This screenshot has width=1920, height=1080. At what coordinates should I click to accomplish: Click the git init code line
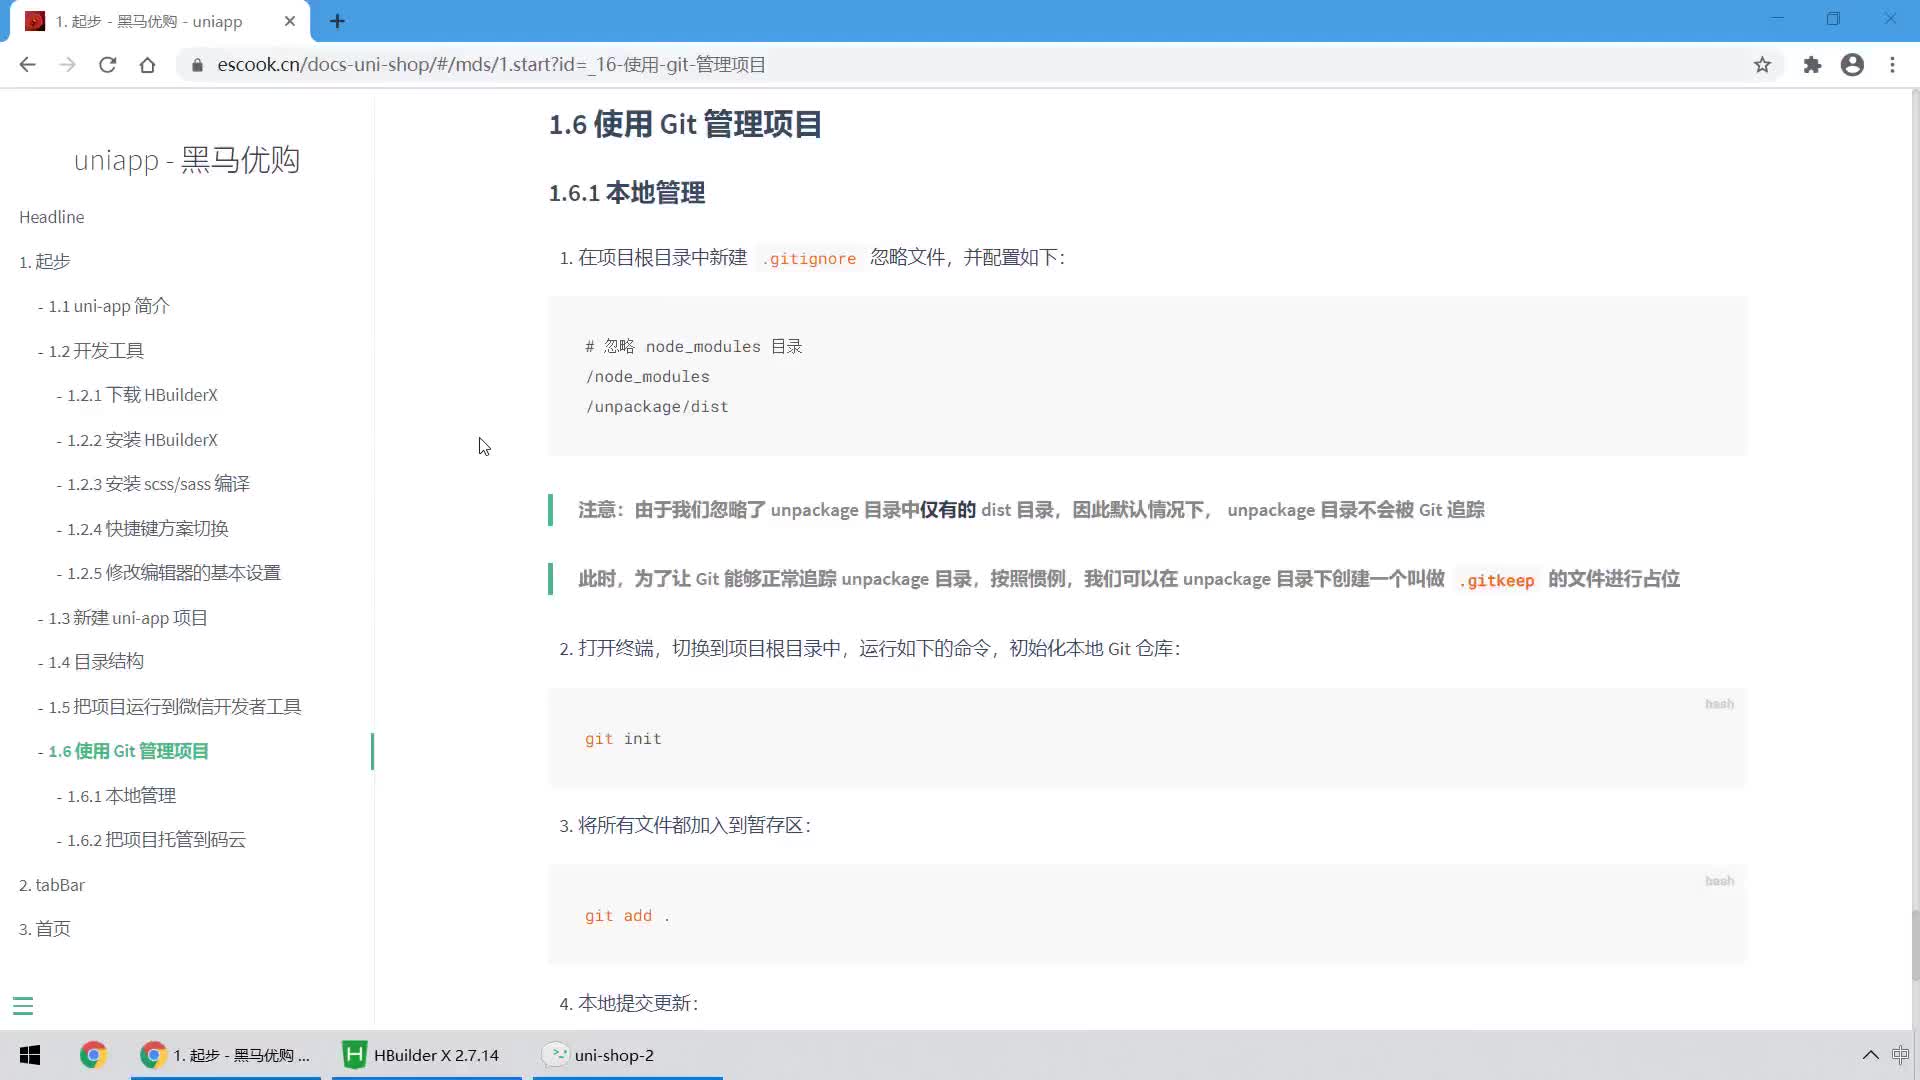(623, 739)
